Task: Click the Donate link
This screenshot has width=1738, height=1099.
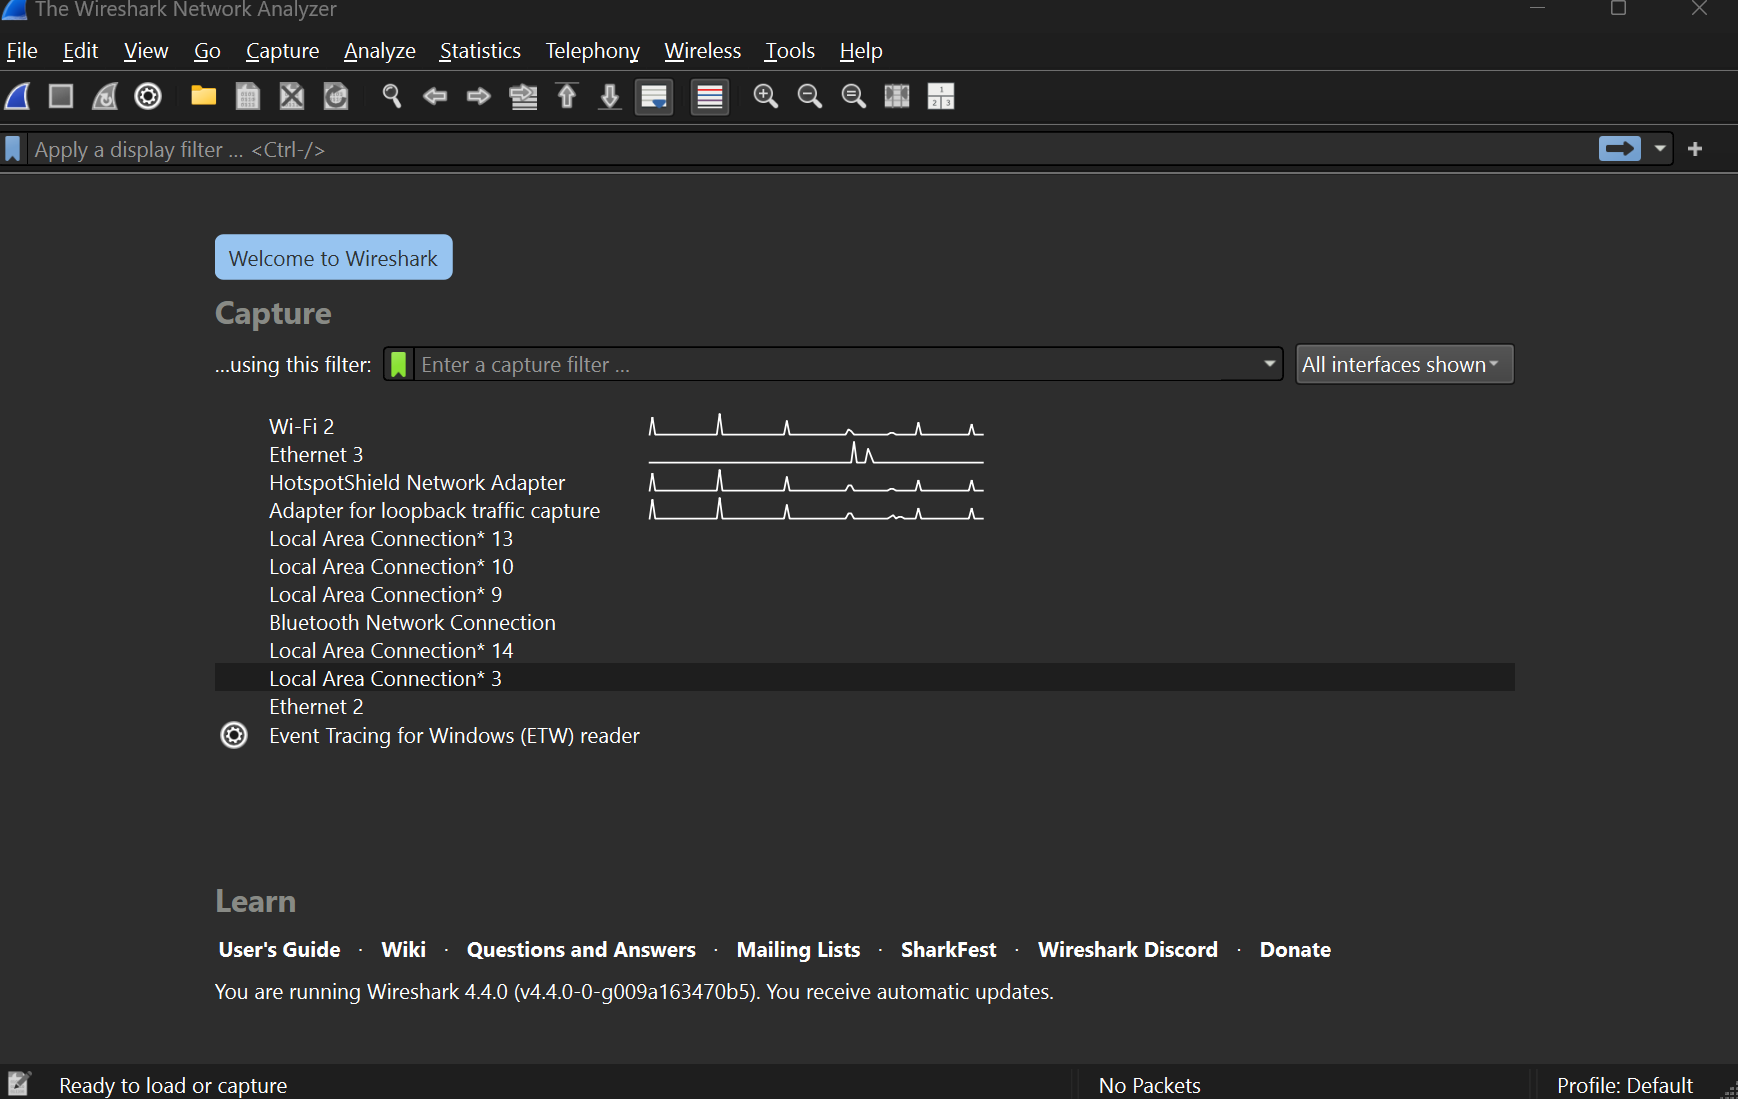Action: [x=1295, y=950]
